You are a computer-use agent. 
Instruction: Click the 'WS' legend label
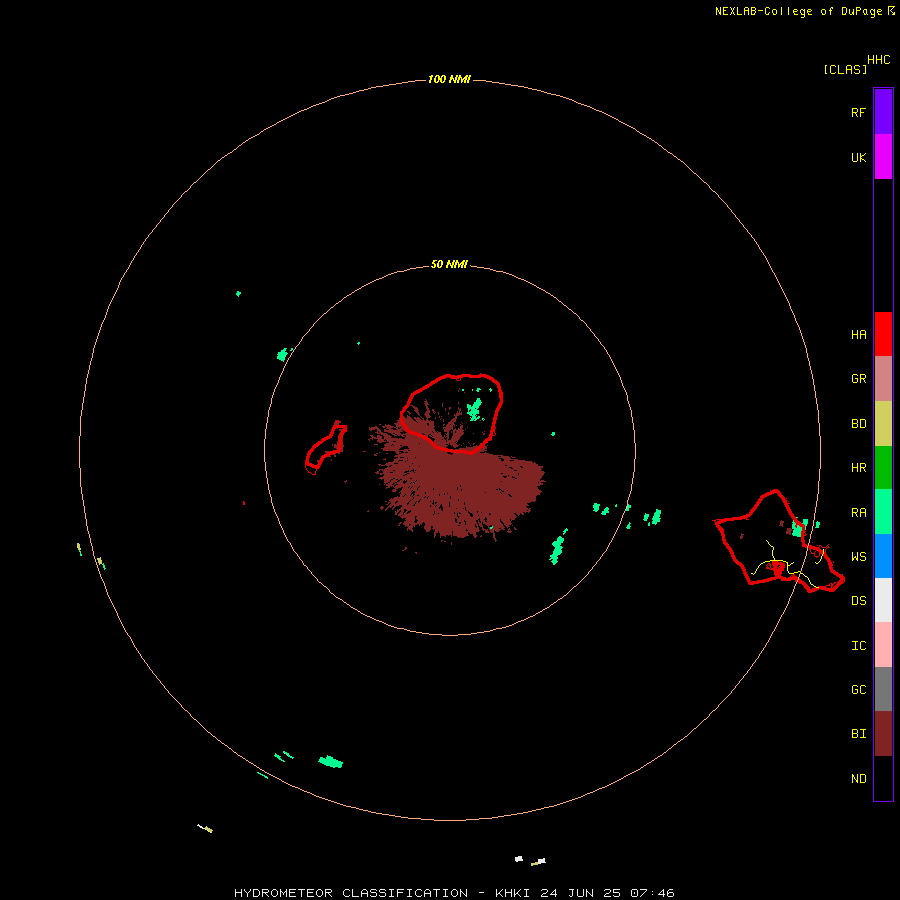[x=858, y=557]
